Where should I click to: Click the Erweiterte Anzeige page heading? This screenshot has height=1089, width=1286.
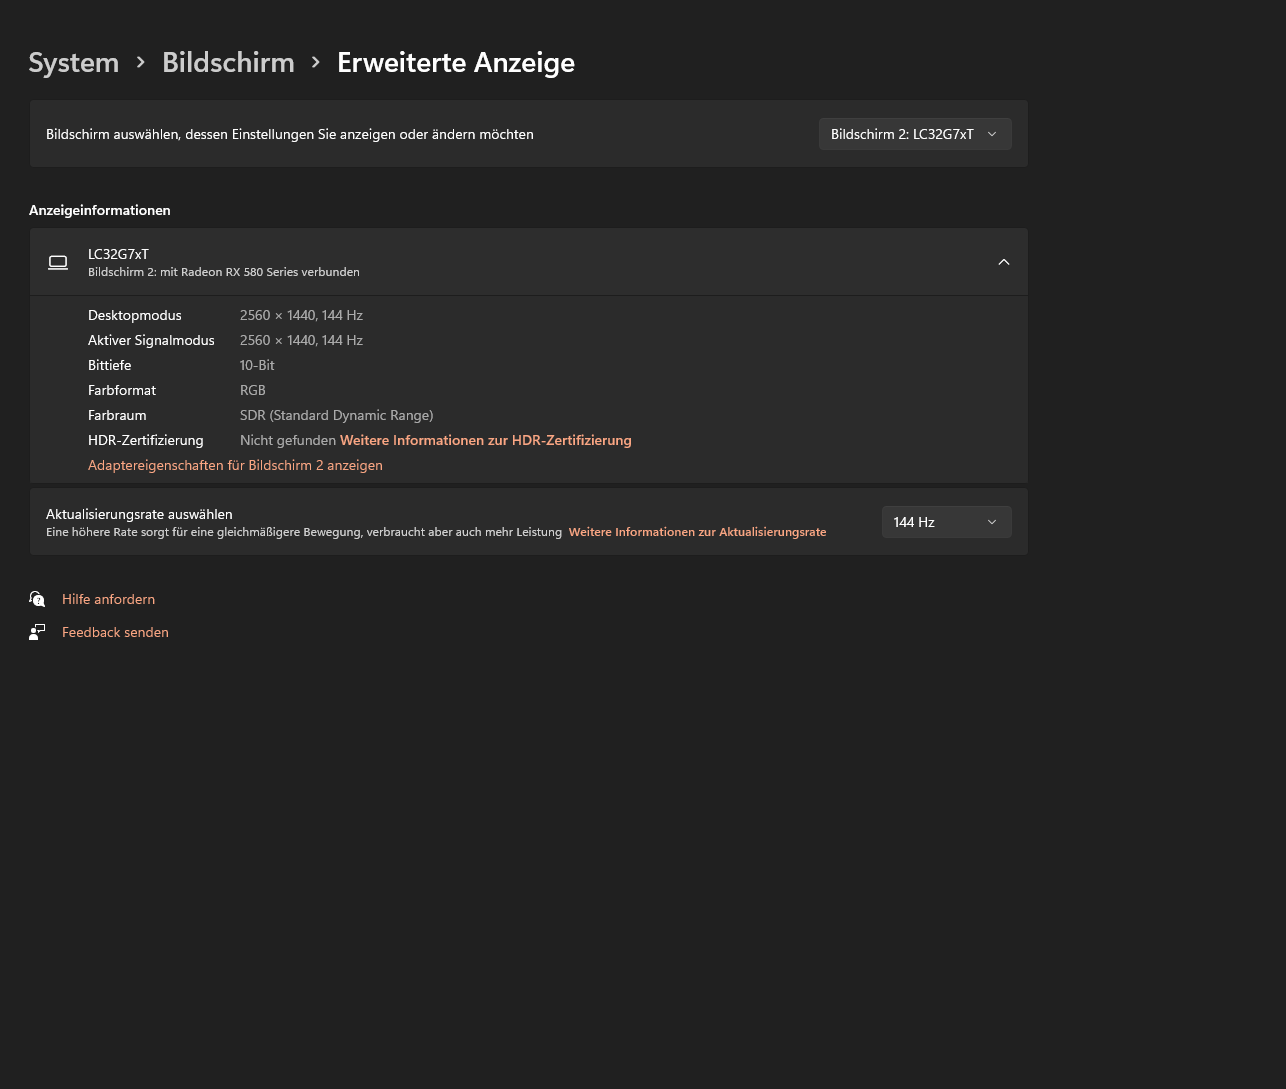[x=456, y=62]
